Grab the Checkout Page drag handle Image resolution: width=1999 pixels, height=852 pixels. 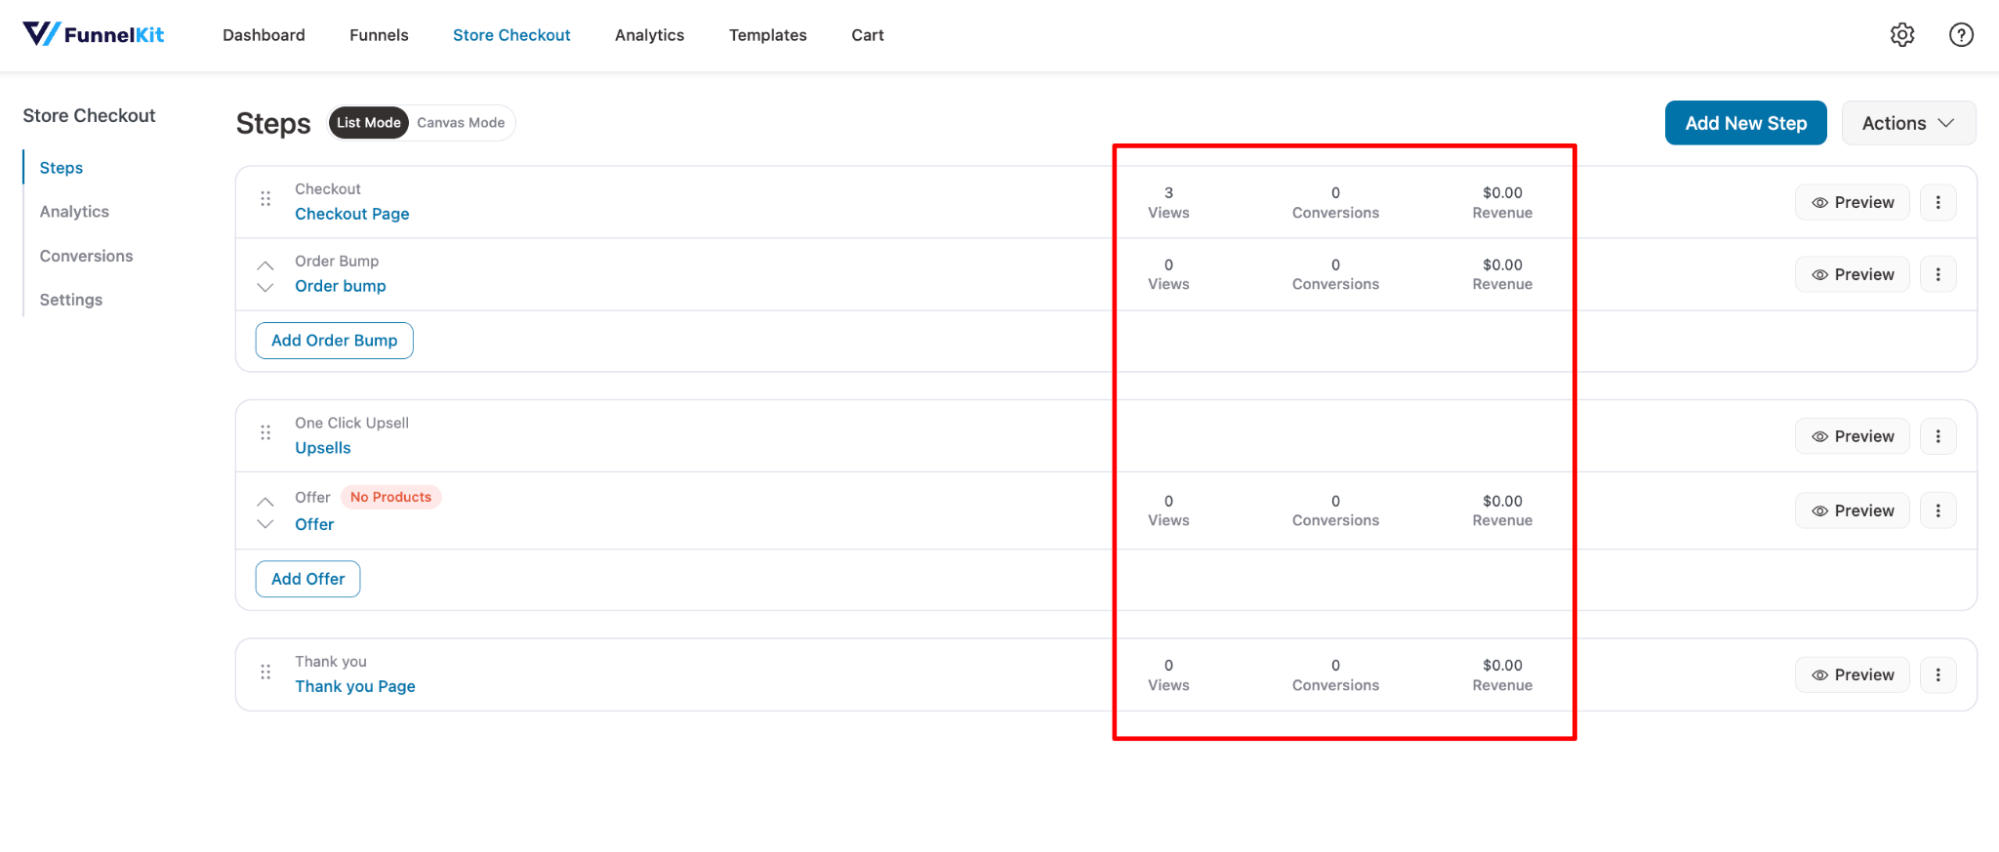(x=266, y=199)
